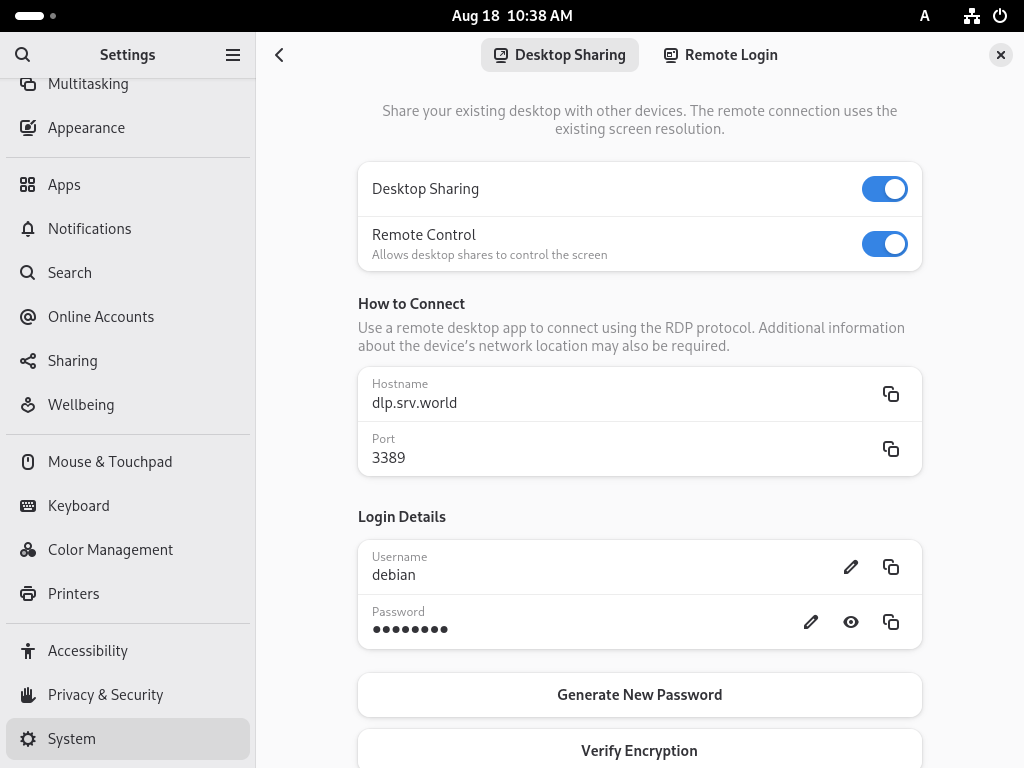Edit the username with the pencil icon
The image size is (1024, 768).
click(x=850, y=567)
